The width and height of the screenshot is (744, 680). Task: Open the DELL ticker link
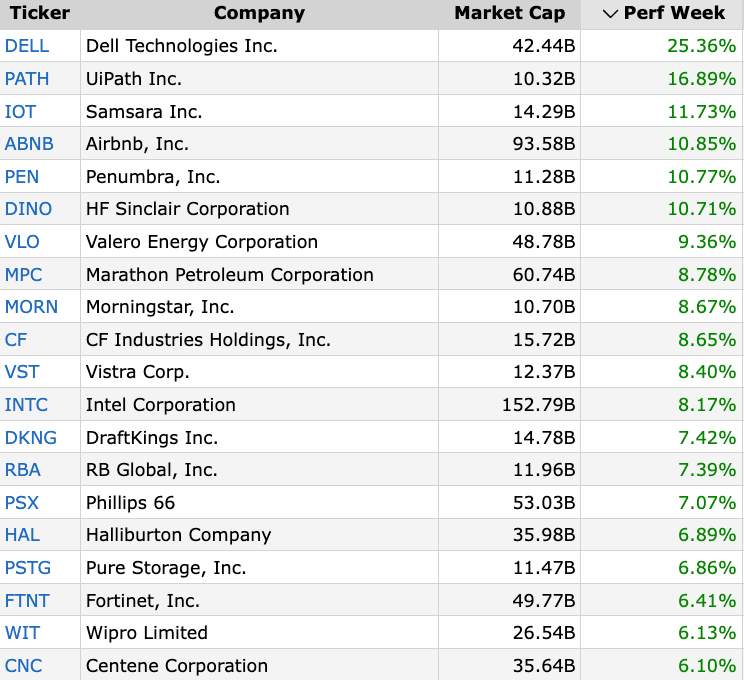tap(27, 46)
